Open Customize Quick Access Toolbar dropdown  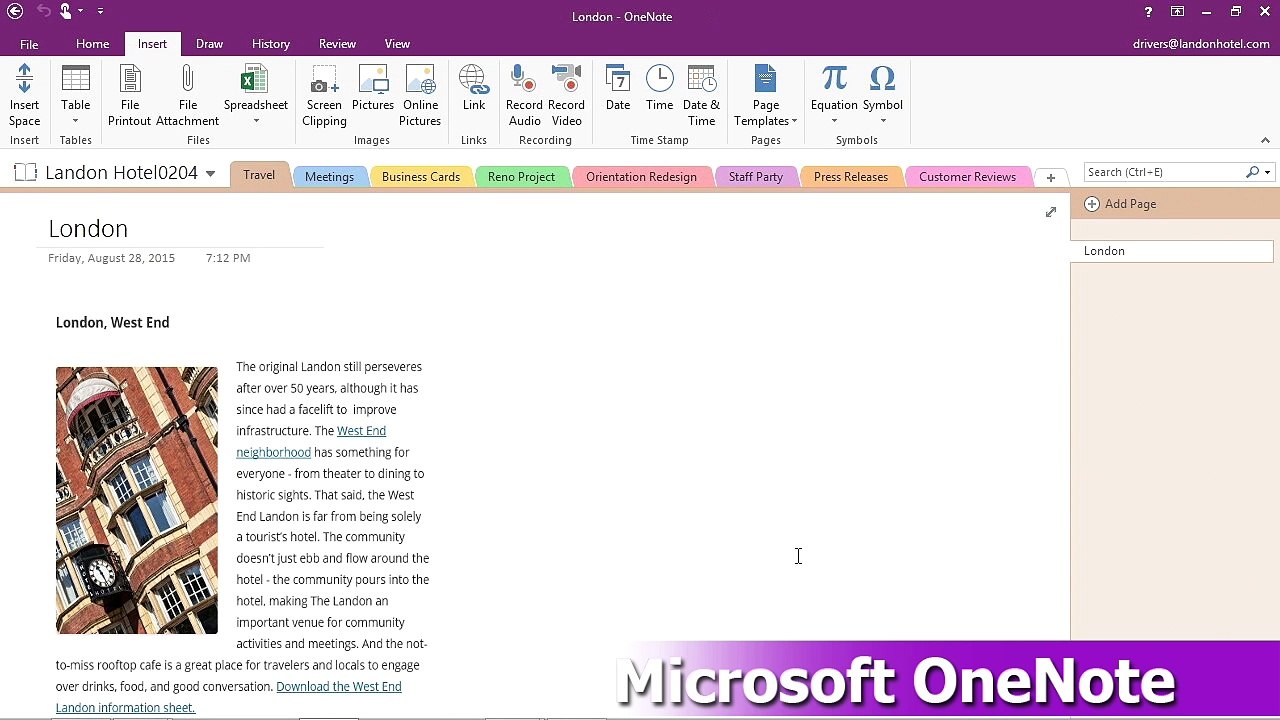[100, 11]
